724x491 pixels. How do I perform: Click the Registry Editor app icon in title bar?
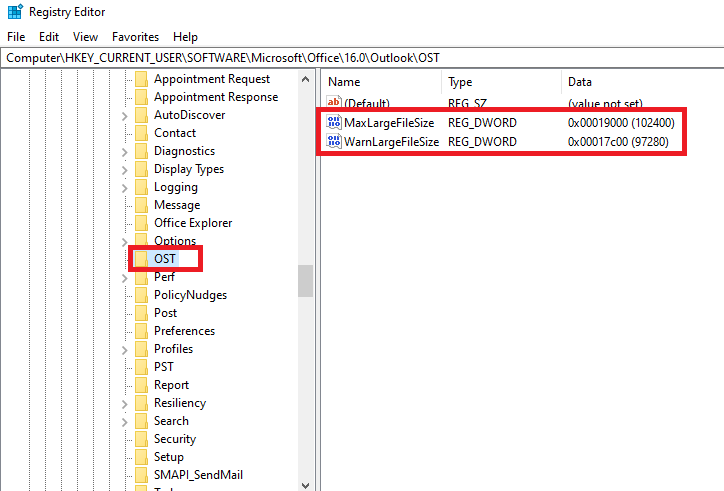(x=15, y=12)
